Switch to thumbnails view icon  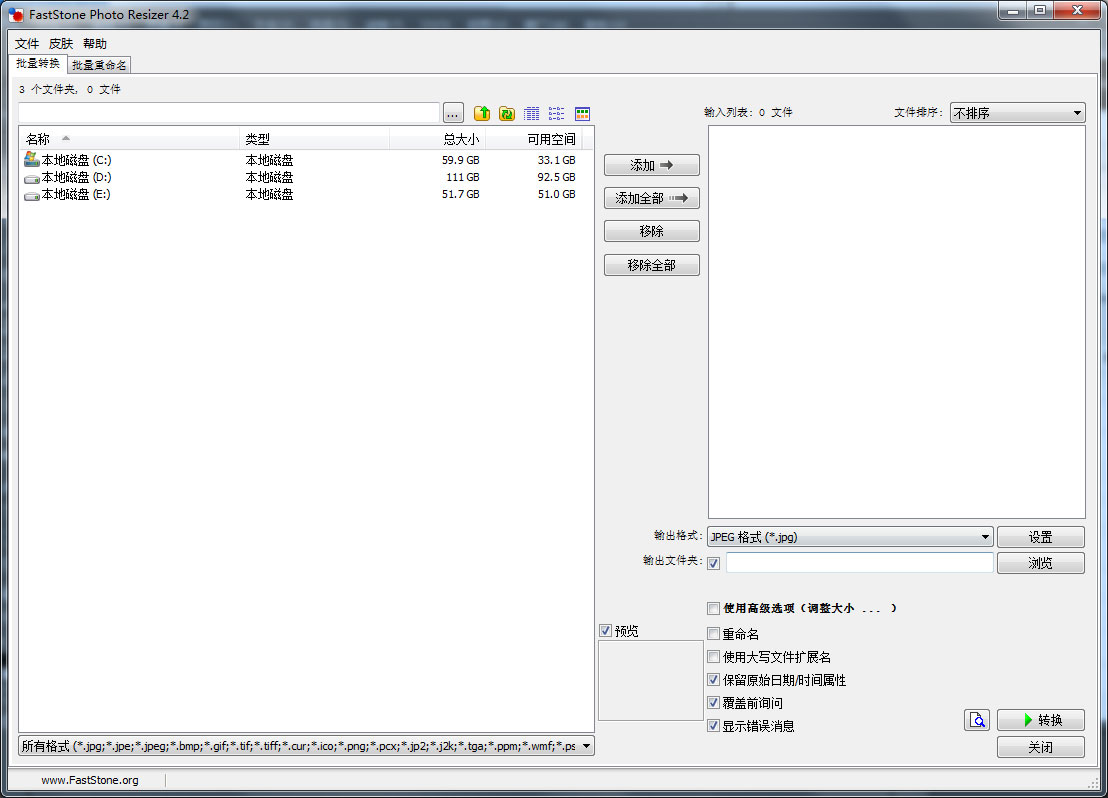pyautogui.click(x=582, y=113)
